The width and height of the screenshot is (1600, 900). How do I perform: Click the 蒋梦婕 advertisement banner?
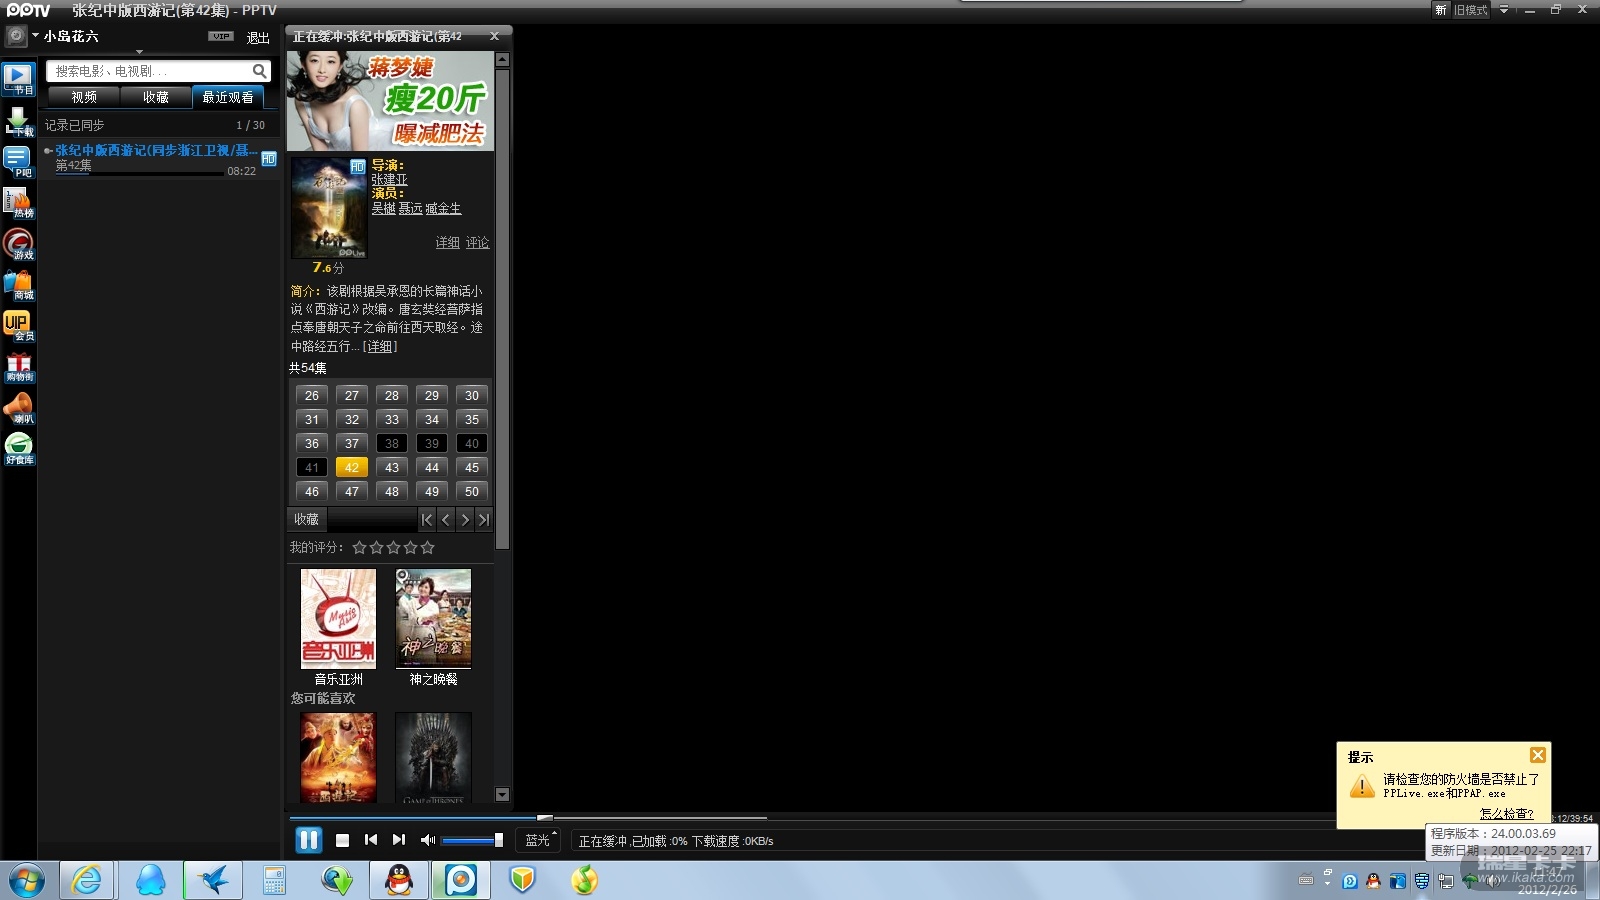(390, 101)
